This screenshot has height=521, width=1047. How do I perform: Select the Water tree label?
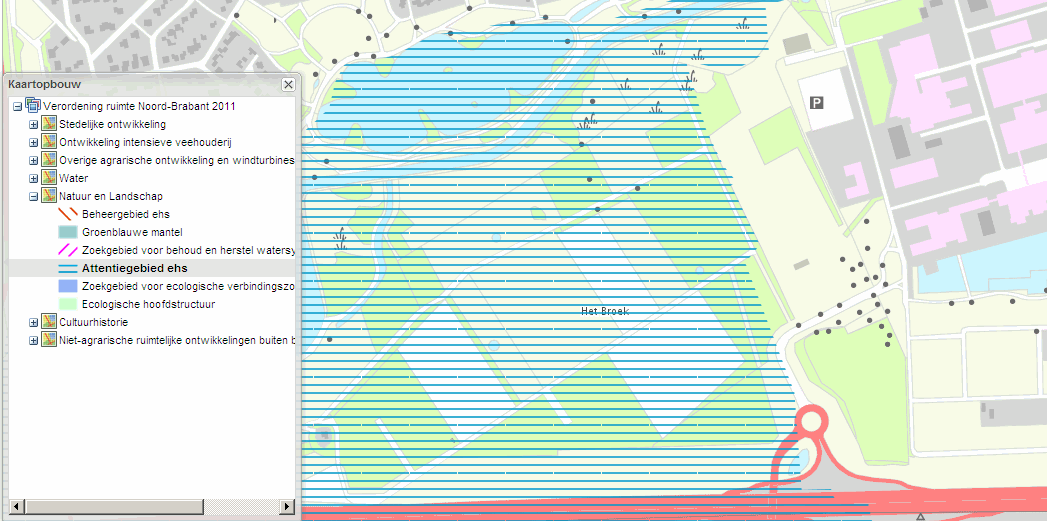[73, 178]
